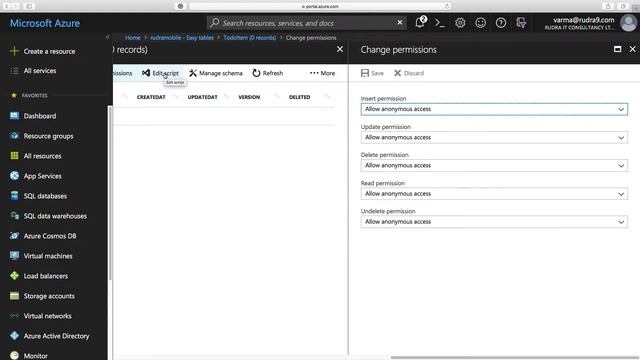This screenshot has height=360, width=640.
Task: Close the TodoItem records blade
Action: point(340,49)
